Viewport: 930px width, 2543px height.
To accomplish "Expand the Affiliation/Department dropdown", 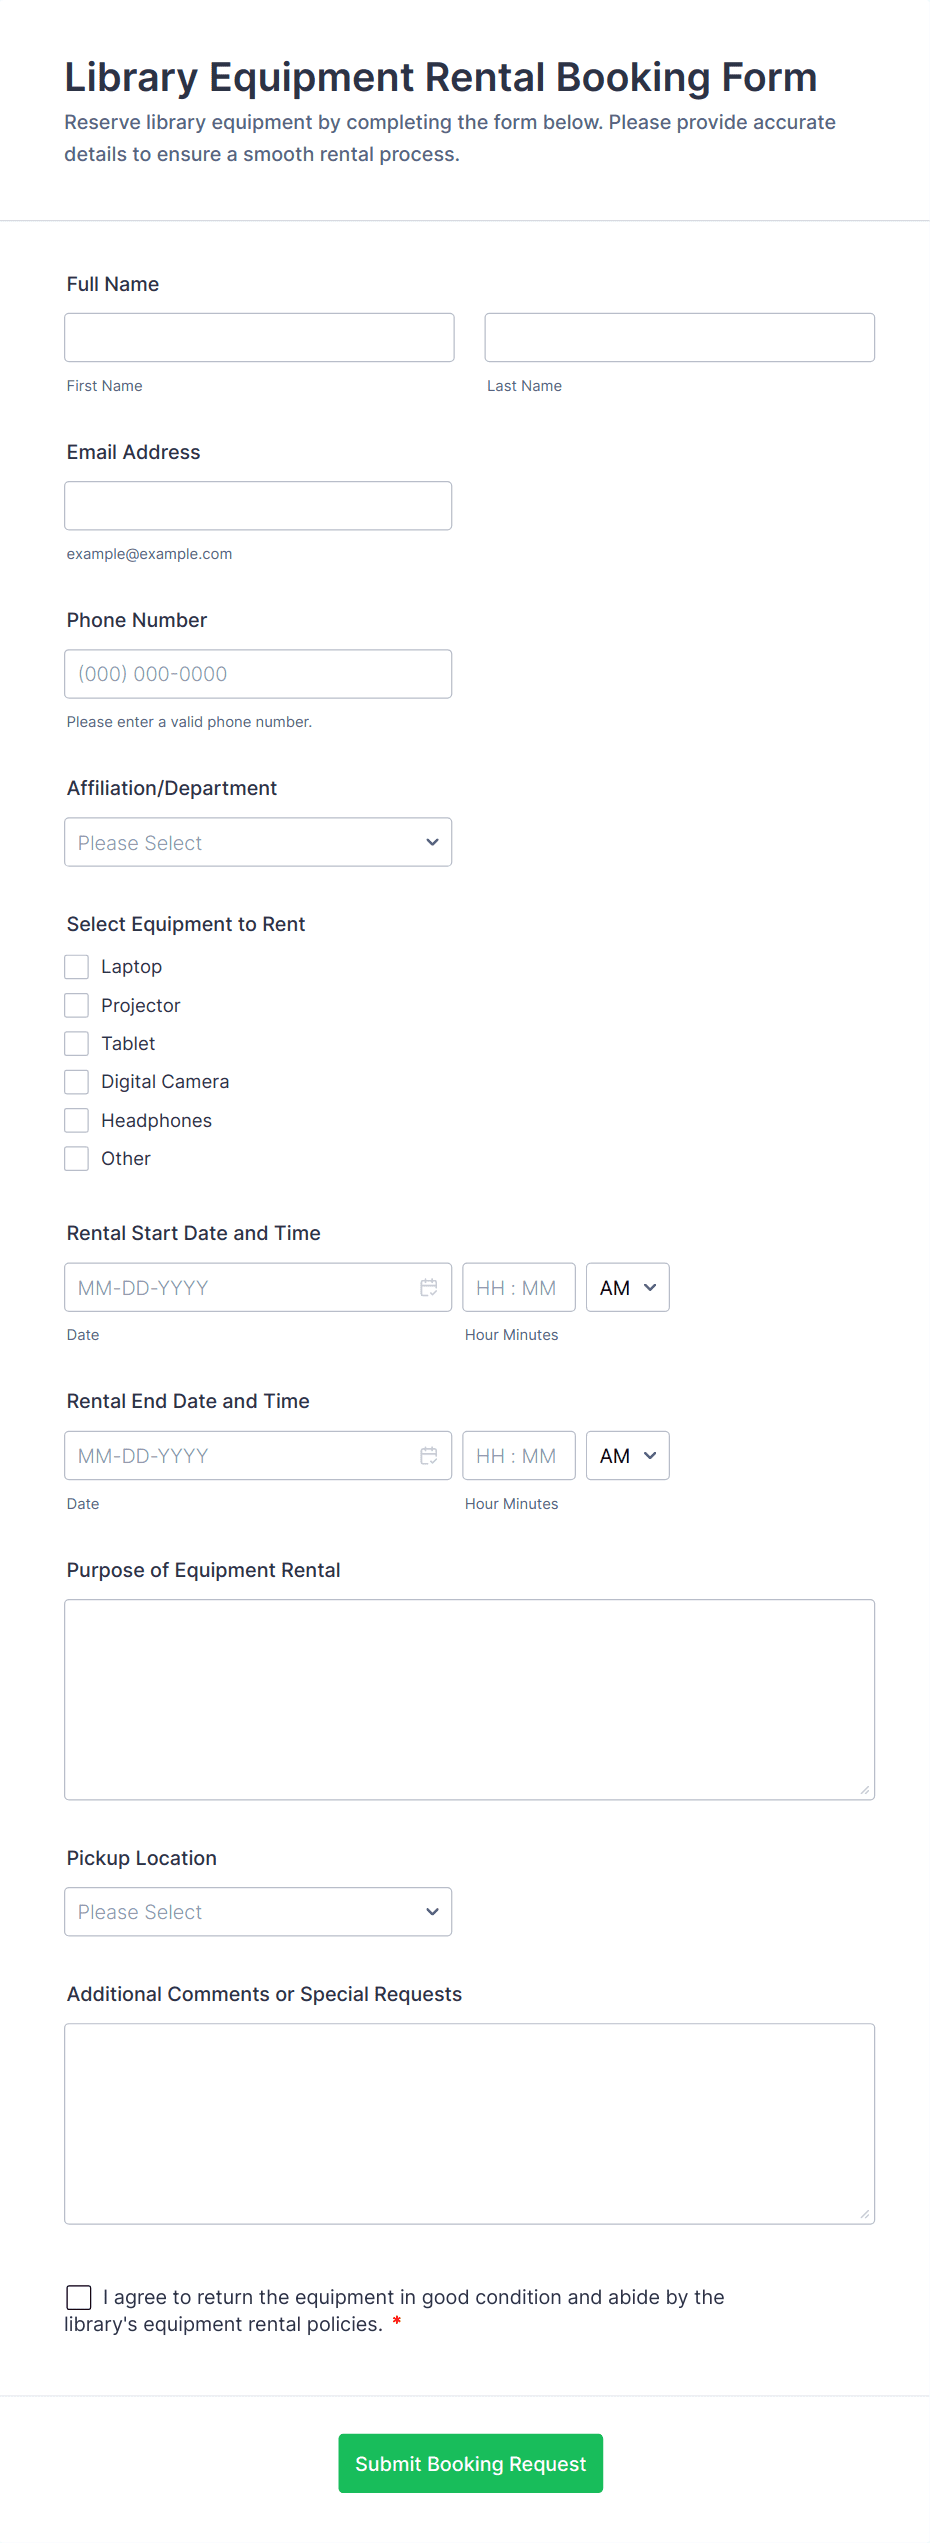I will coord(258,842).
